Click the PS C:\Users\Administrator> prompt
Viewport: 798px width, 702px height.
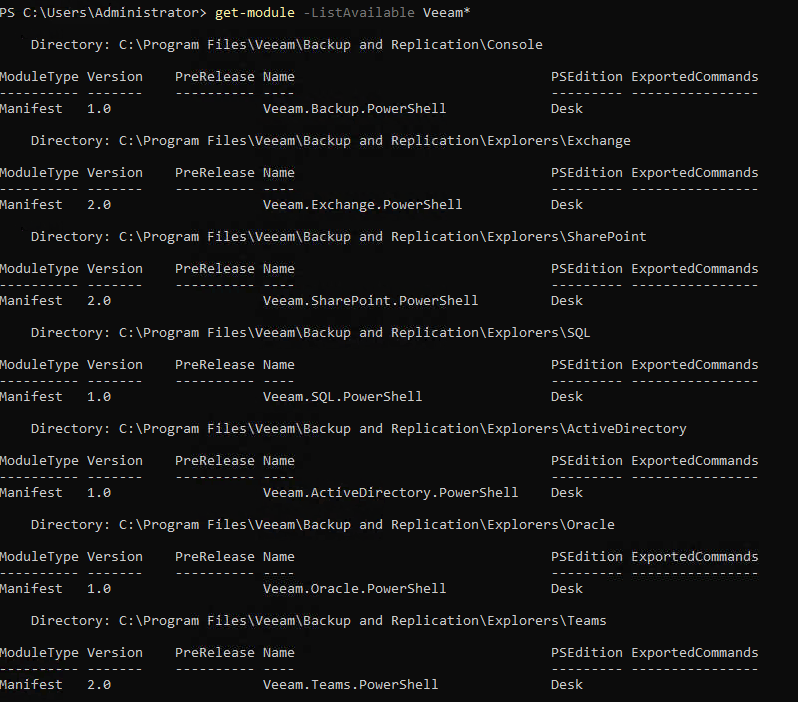pos(103,12)
